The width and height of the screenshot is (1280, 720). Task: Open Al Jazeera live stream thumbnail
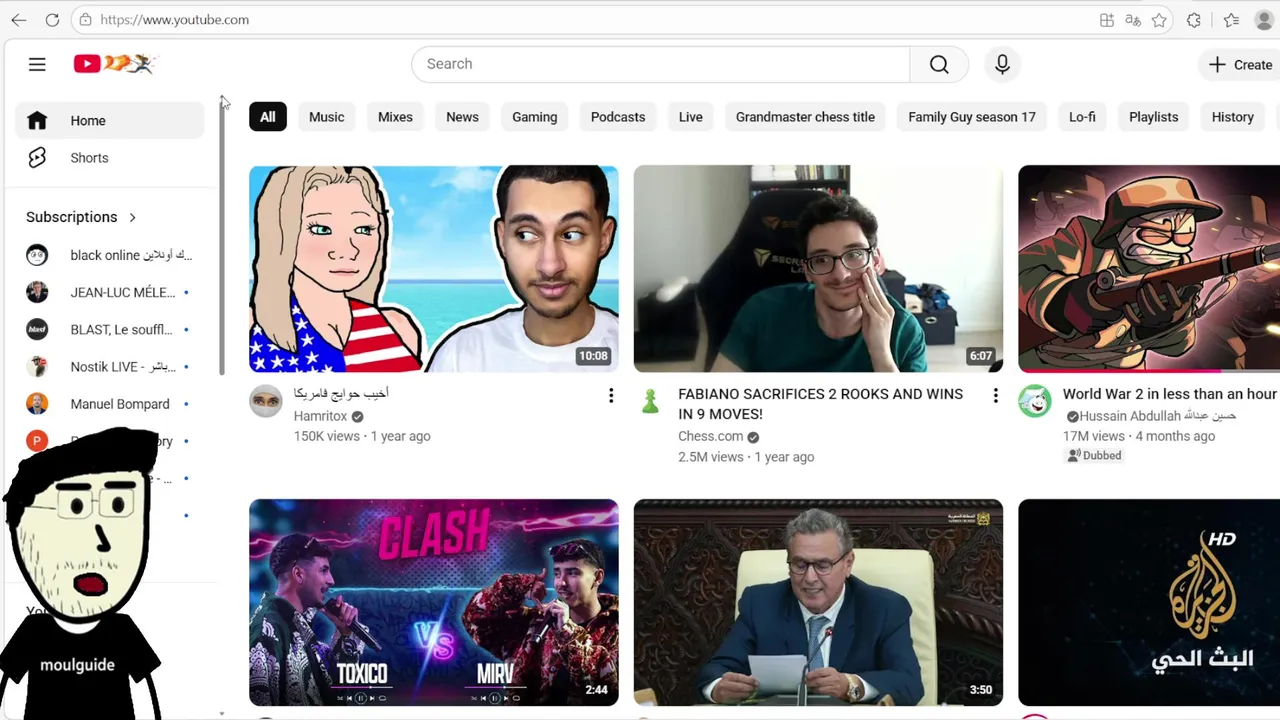pos(1149,603)
